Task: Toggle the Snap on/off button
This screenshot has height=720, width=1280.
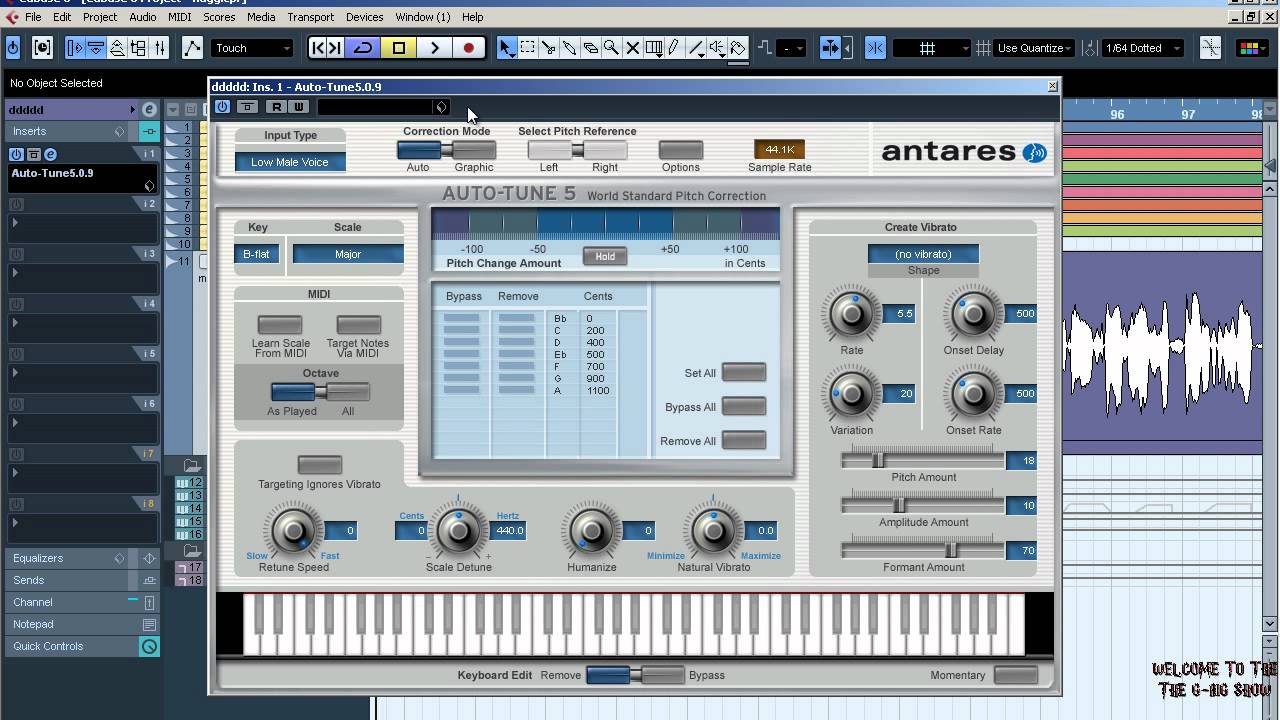Action: pos(875,47)
